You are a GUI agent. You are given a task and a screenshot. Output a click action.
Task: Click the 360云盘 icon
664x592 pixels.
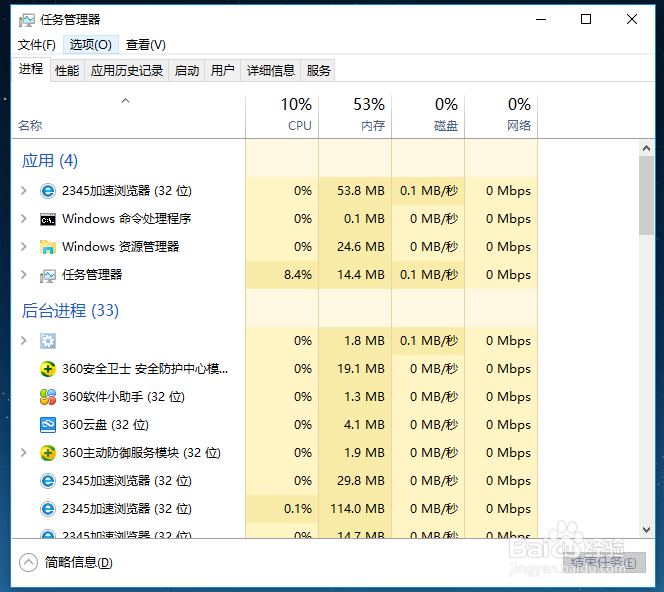click(48, 425)
